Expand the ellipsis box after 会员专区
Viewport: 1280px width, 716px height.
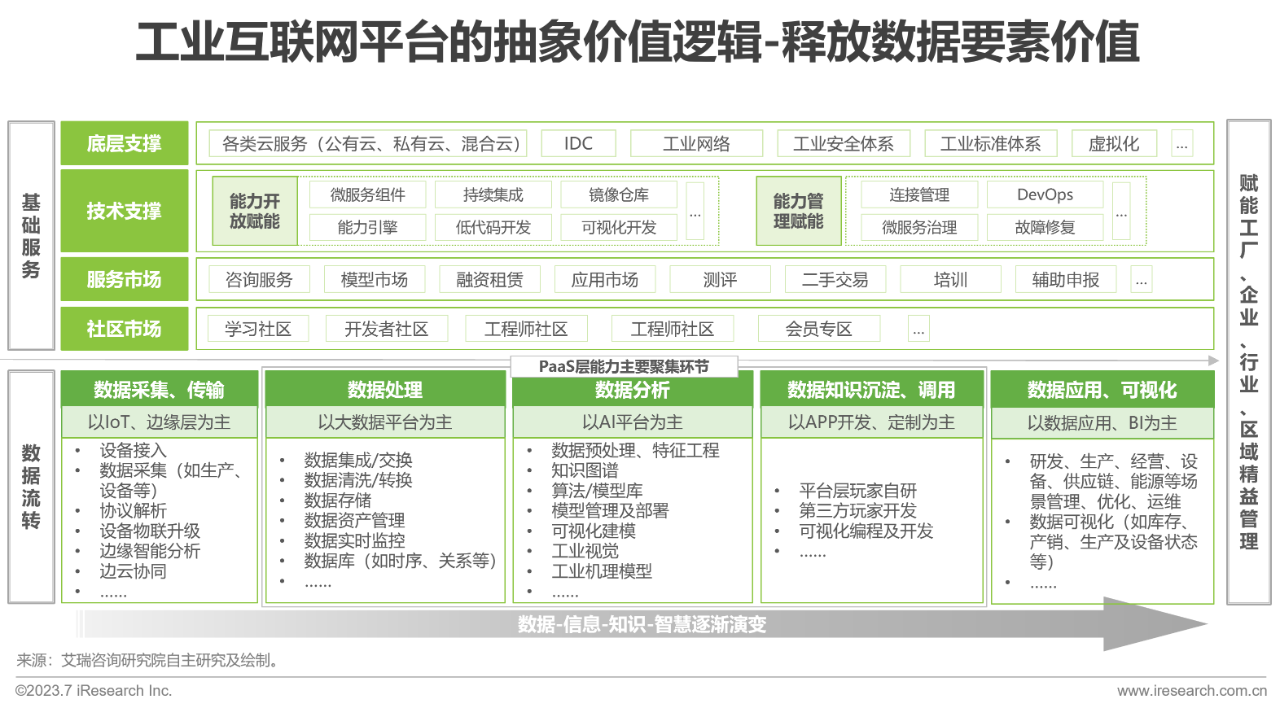[x=918, y=329]
